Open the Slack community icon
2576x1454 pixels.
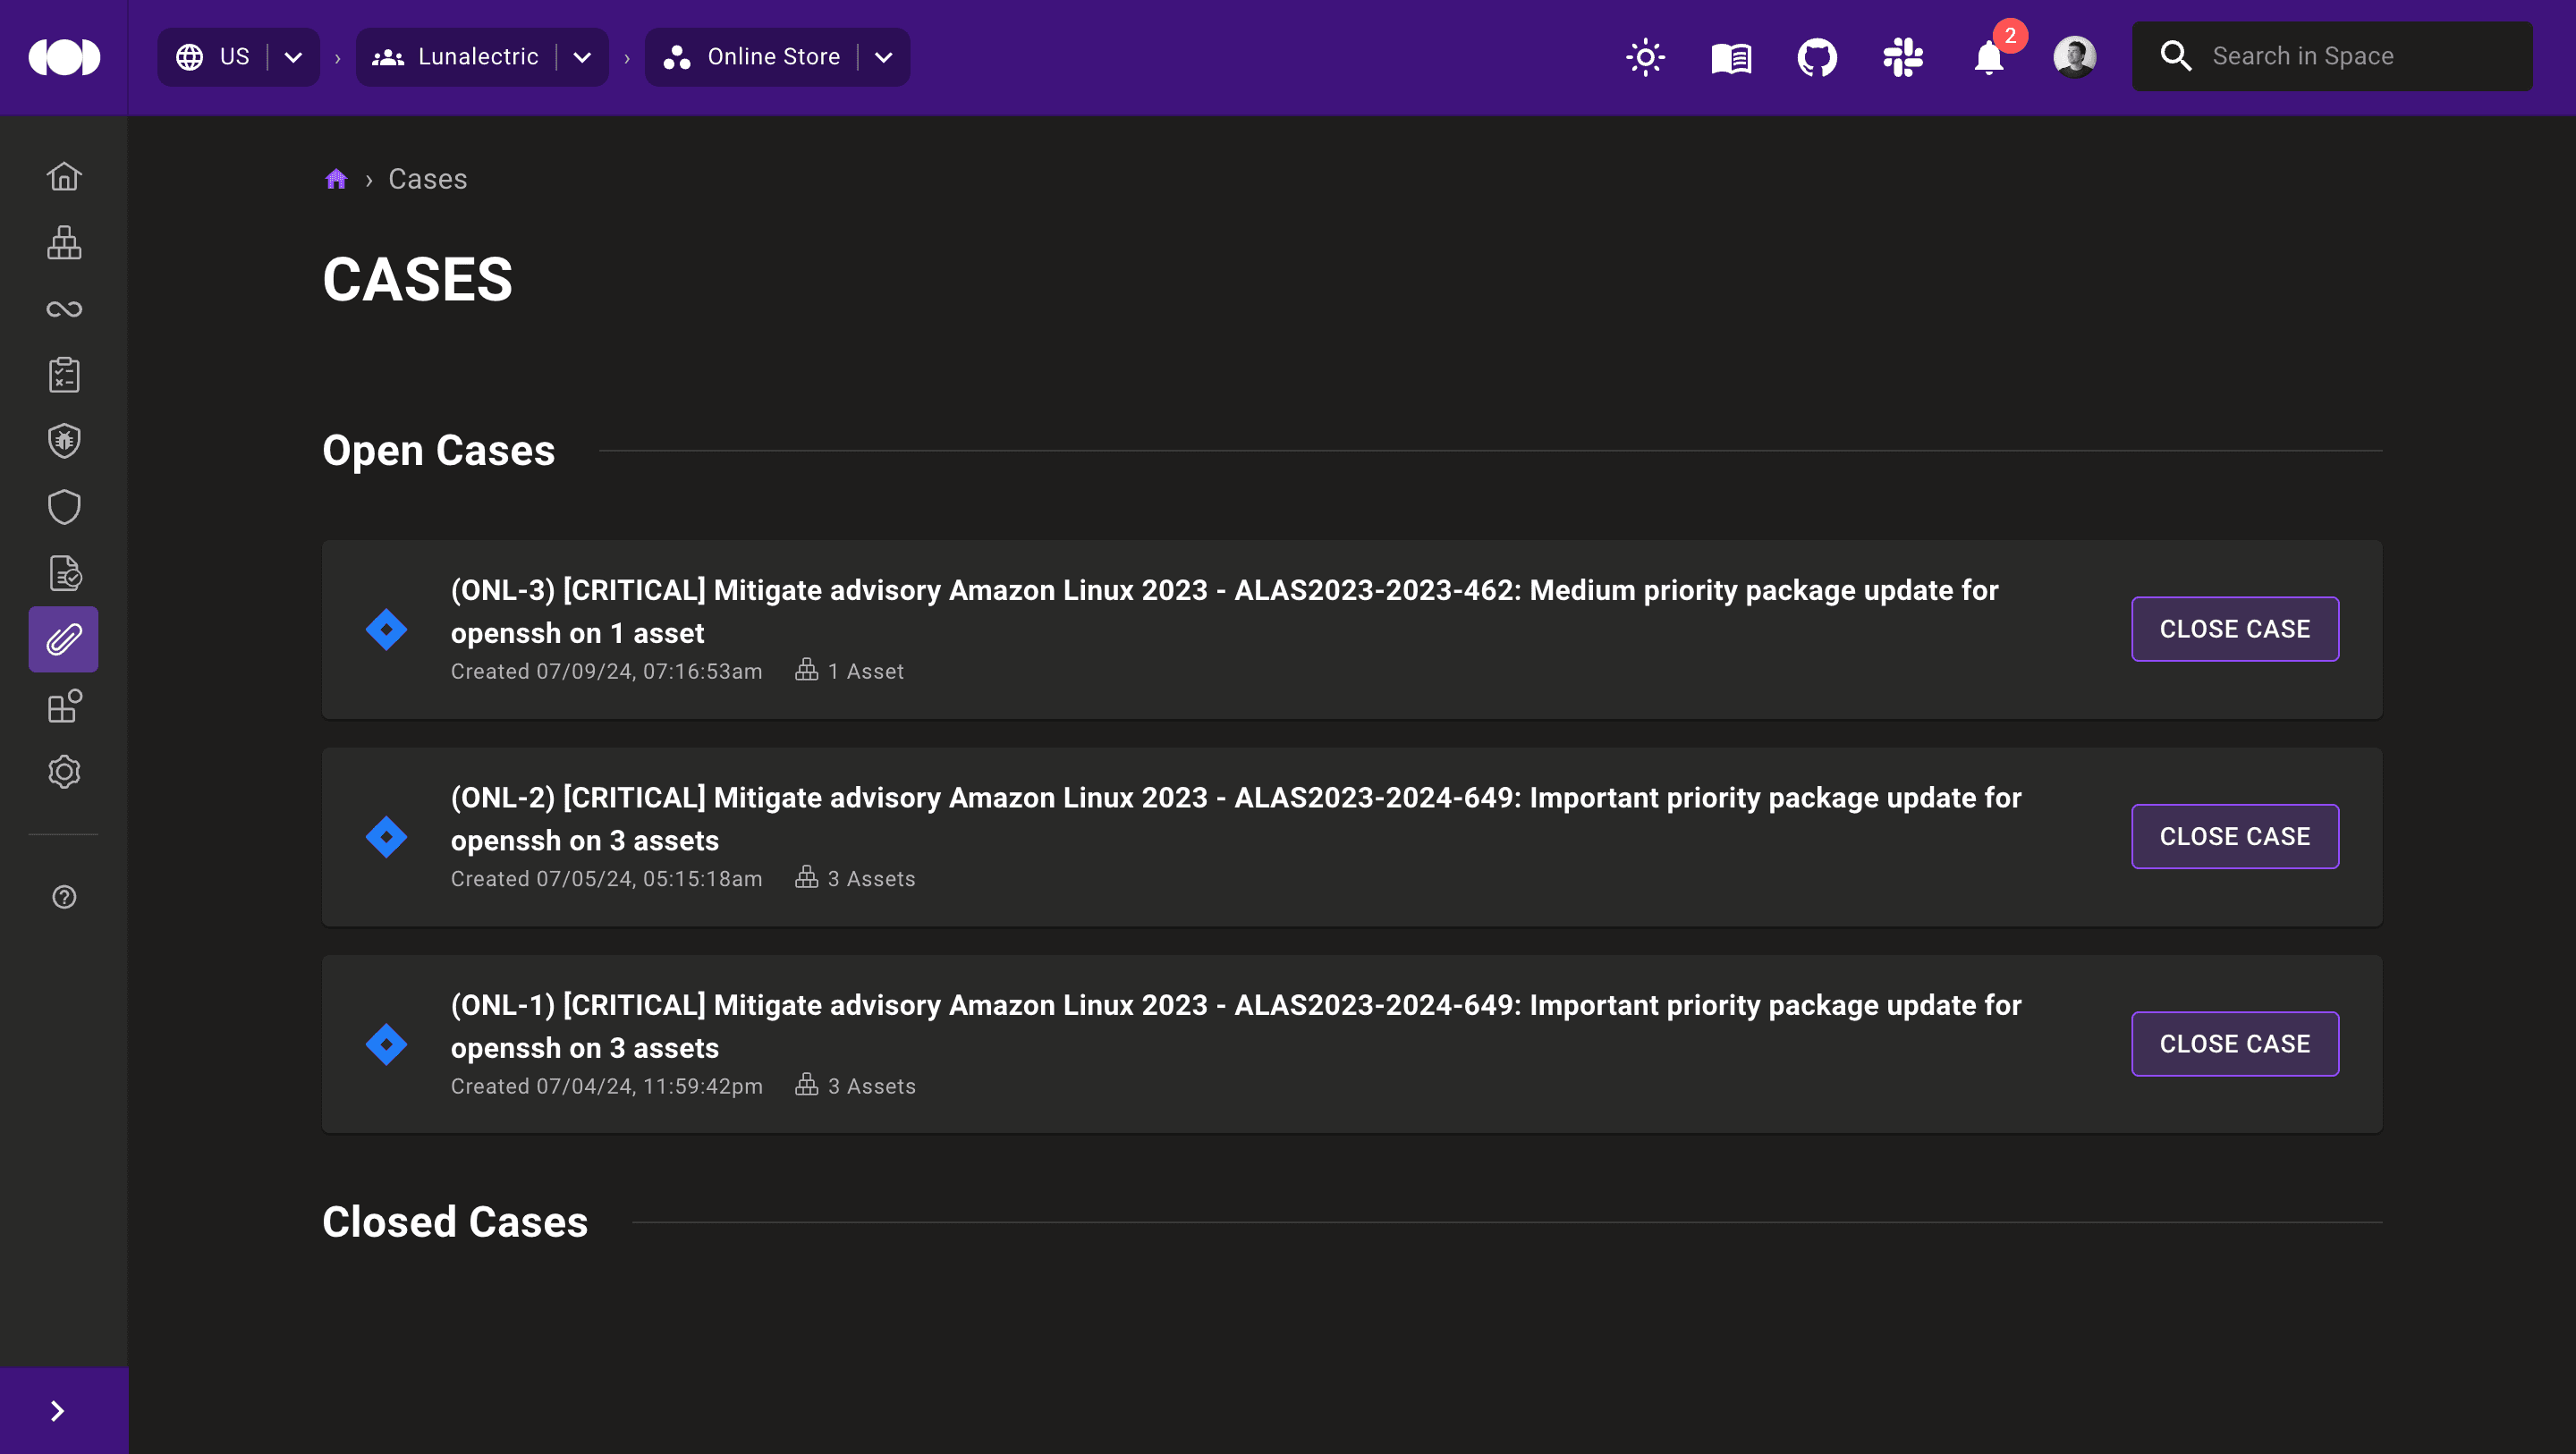coord(1903,57)
